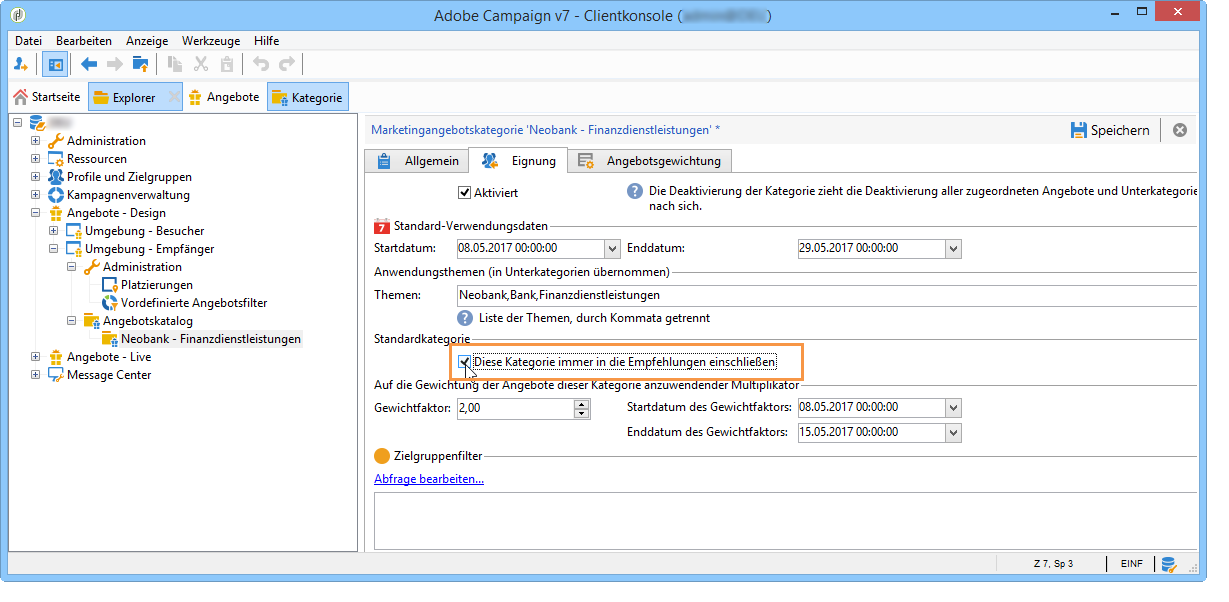
Task: Switch to the Allgemein tab
Action: click(x=418, y=161)
